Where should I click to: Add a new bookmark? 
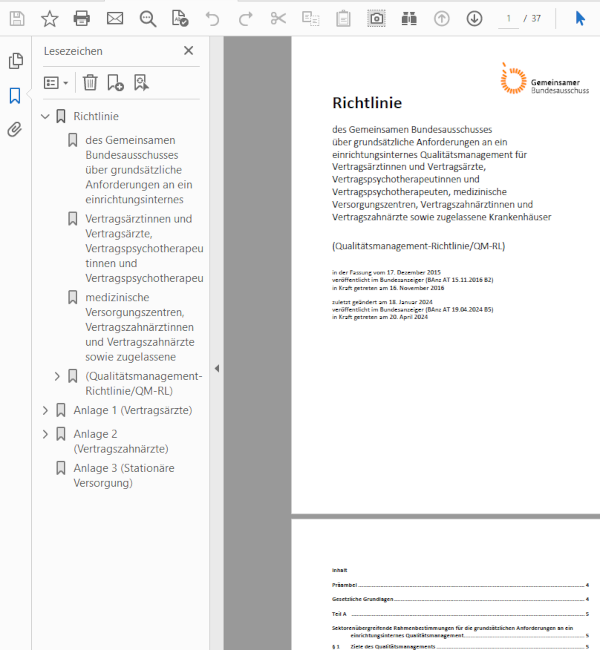pyautogui.click(x=115, y=83)
